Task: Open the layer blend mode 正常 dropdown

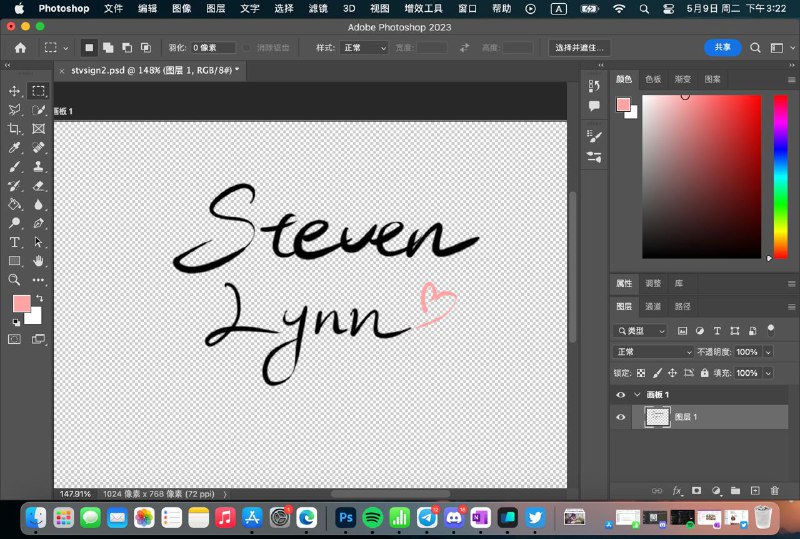Action: (x=654, y=352)
